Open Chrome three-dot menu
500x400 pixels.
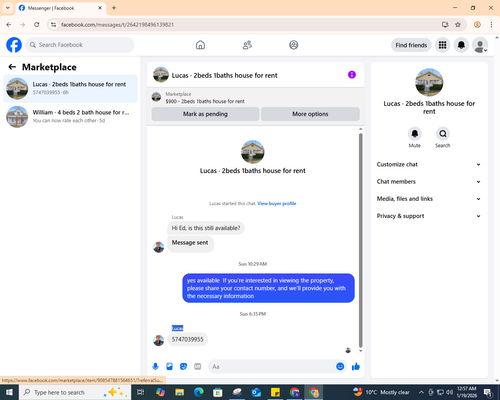coord(491,25)
